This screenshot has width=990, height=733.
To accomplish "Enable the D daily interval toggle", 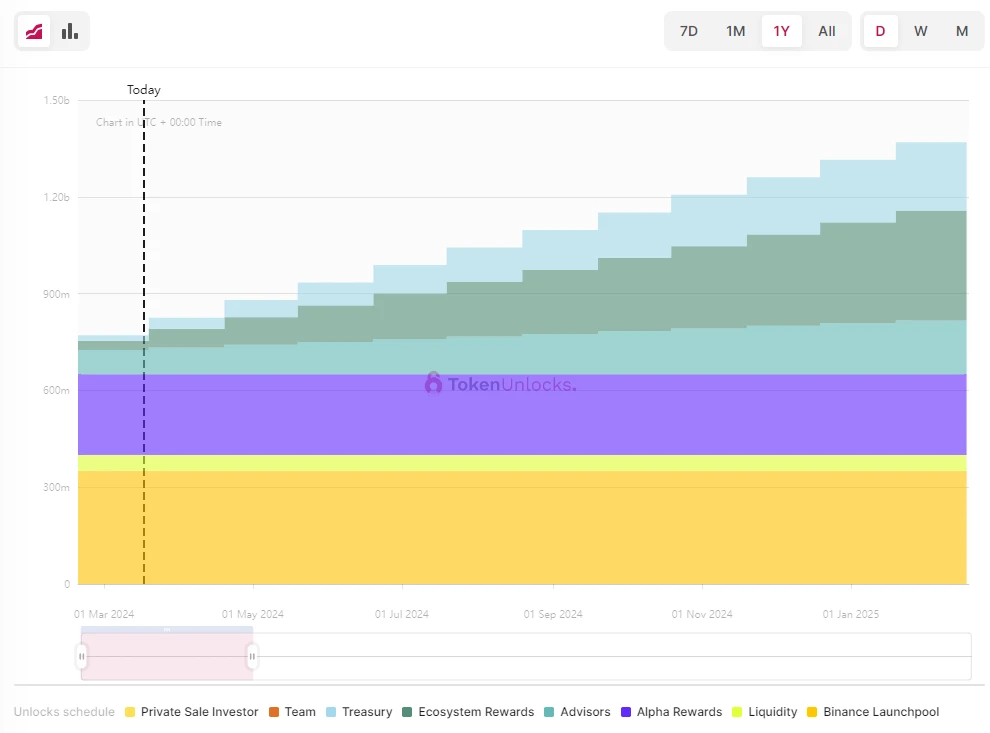I will coord(879,31).
